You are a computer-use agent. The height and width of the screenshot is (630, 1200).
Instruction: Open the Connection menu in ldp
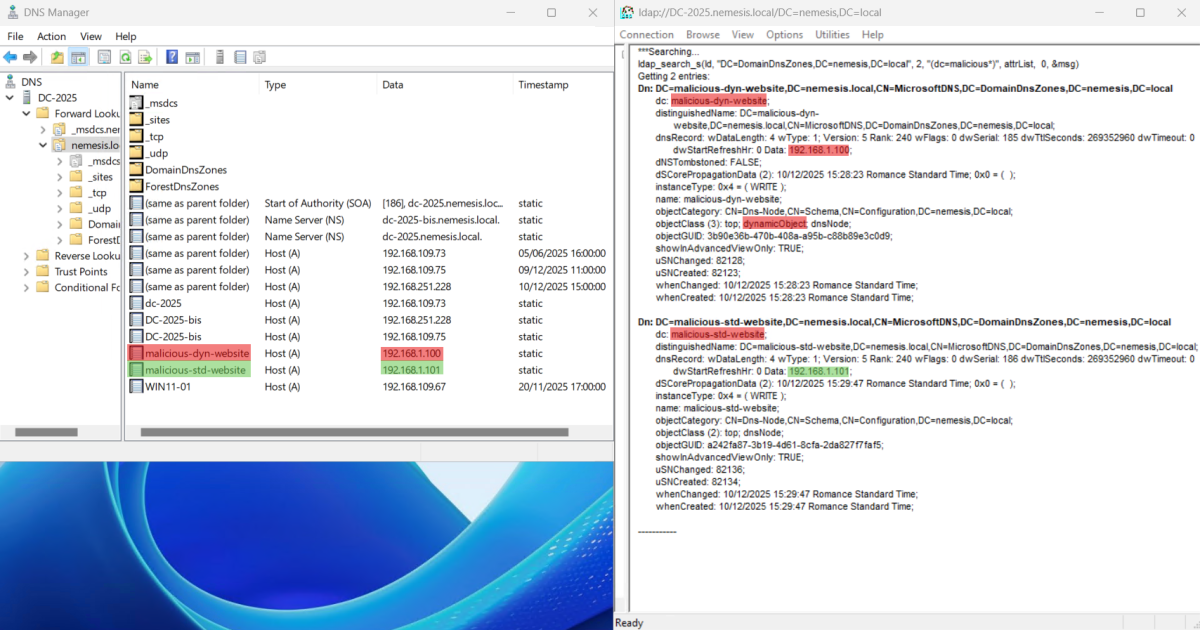click(x=646, y=34)
